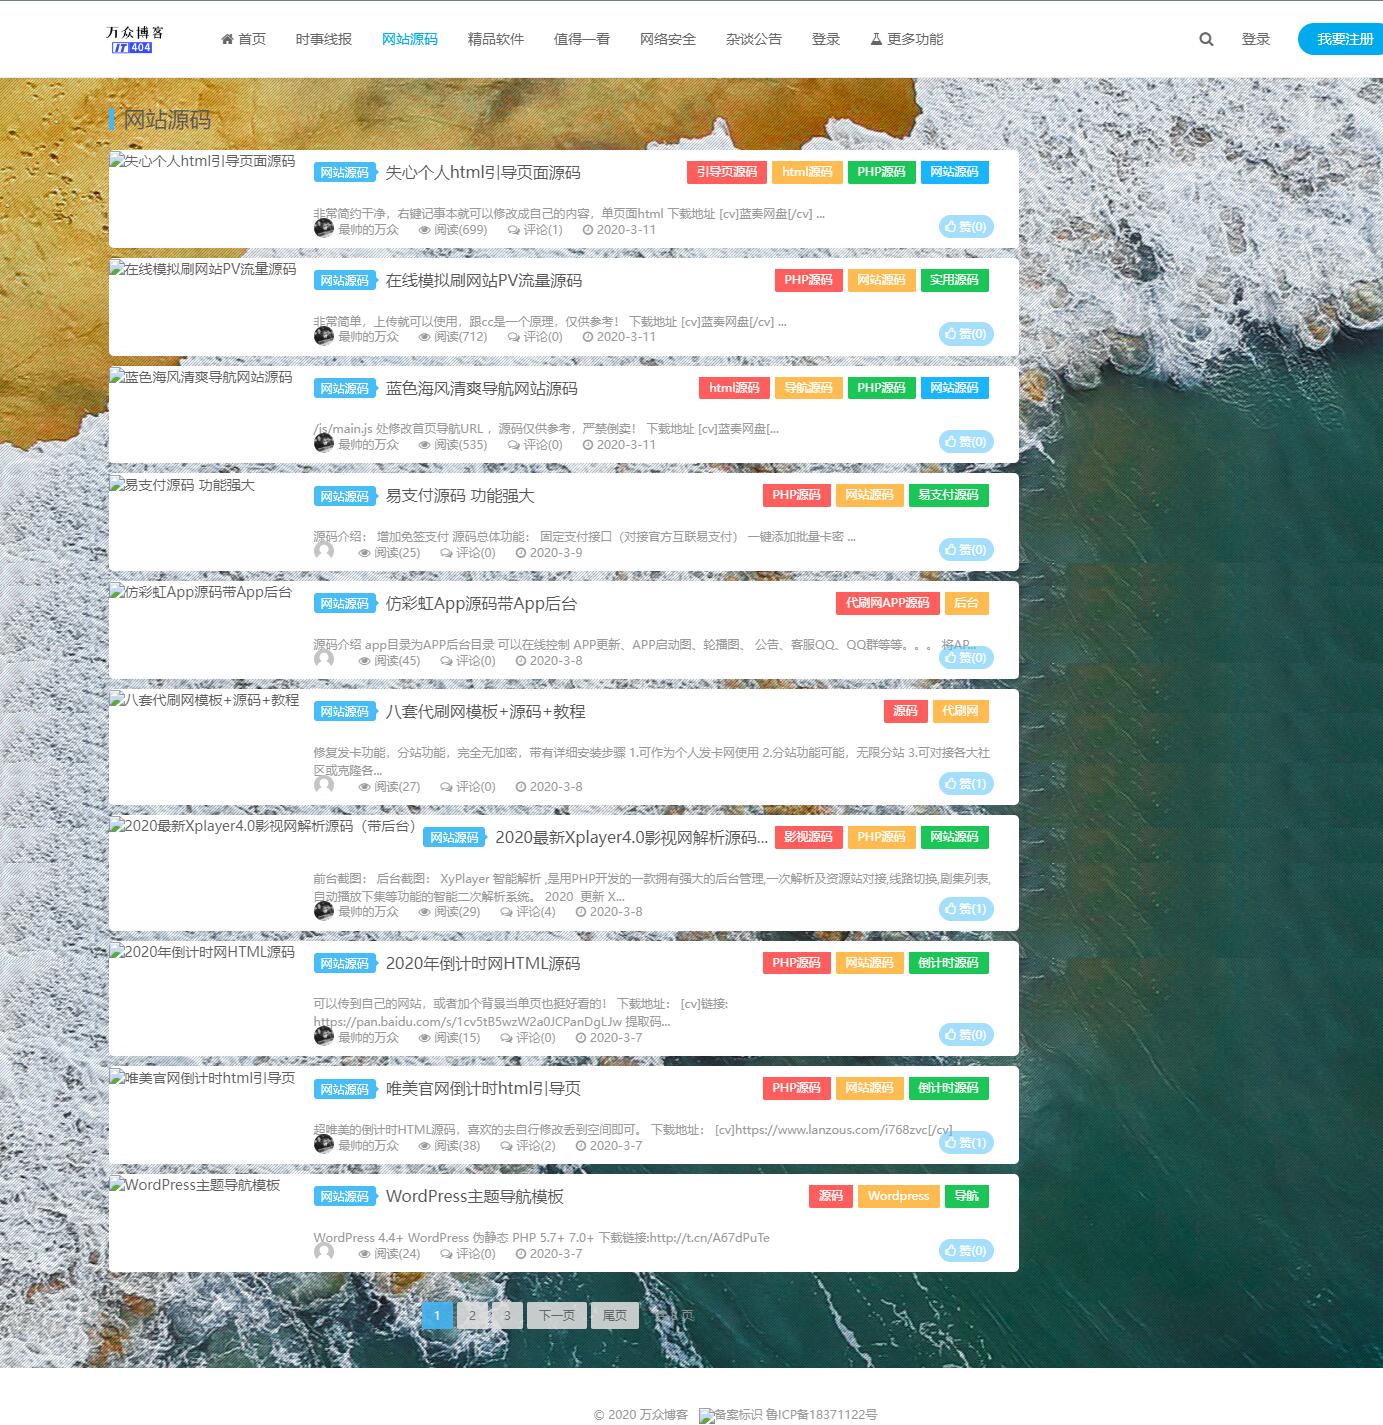Viewport: 1383px width, 1425px height.
Task: Select the 引导页源码 red tag
Action: (x=727, y=172)
